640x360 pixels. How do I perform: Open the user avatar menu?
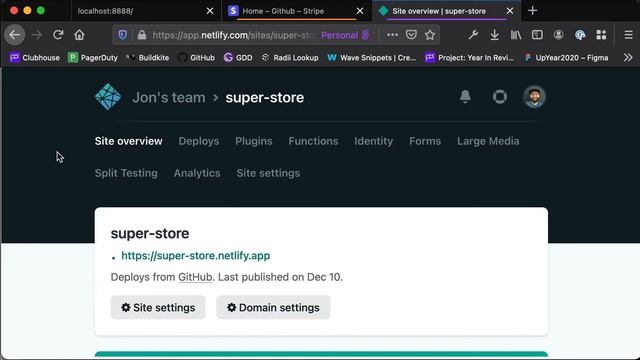pos(534,97)
